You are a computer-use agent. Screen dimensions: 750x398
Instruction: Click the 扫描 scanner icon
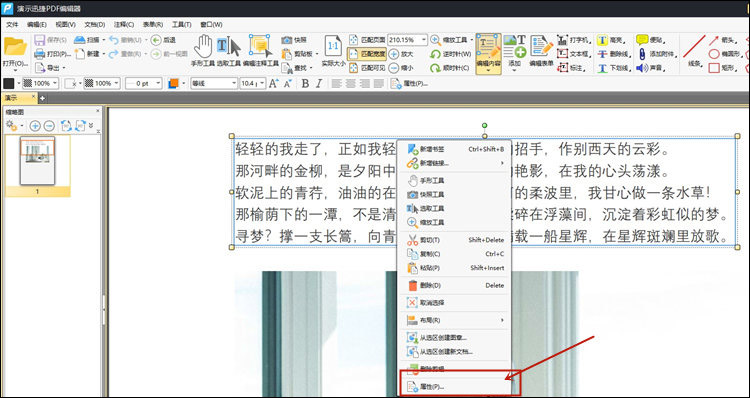79,40
